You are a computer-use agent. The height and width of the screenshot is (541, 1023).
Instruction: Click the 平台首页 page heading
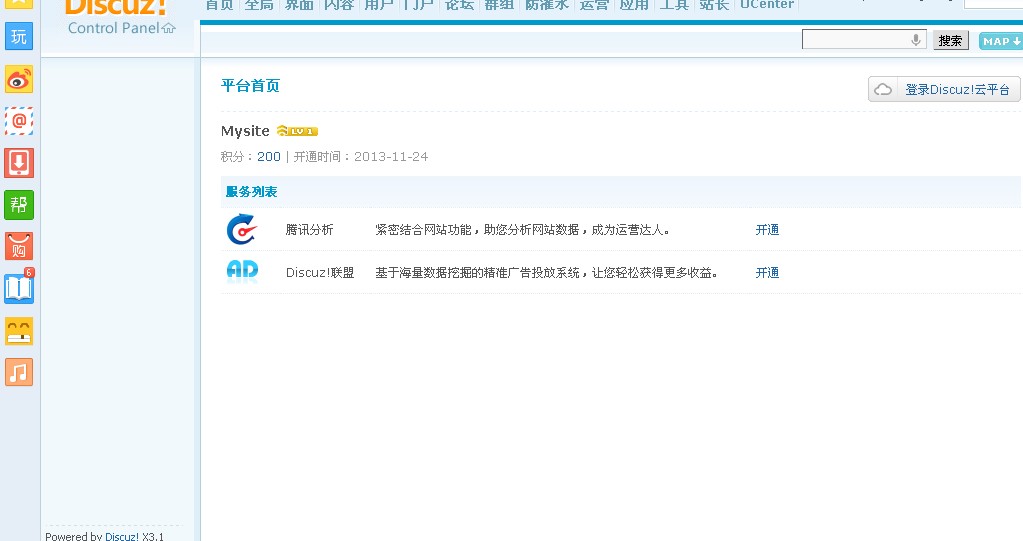coord(251,85)
